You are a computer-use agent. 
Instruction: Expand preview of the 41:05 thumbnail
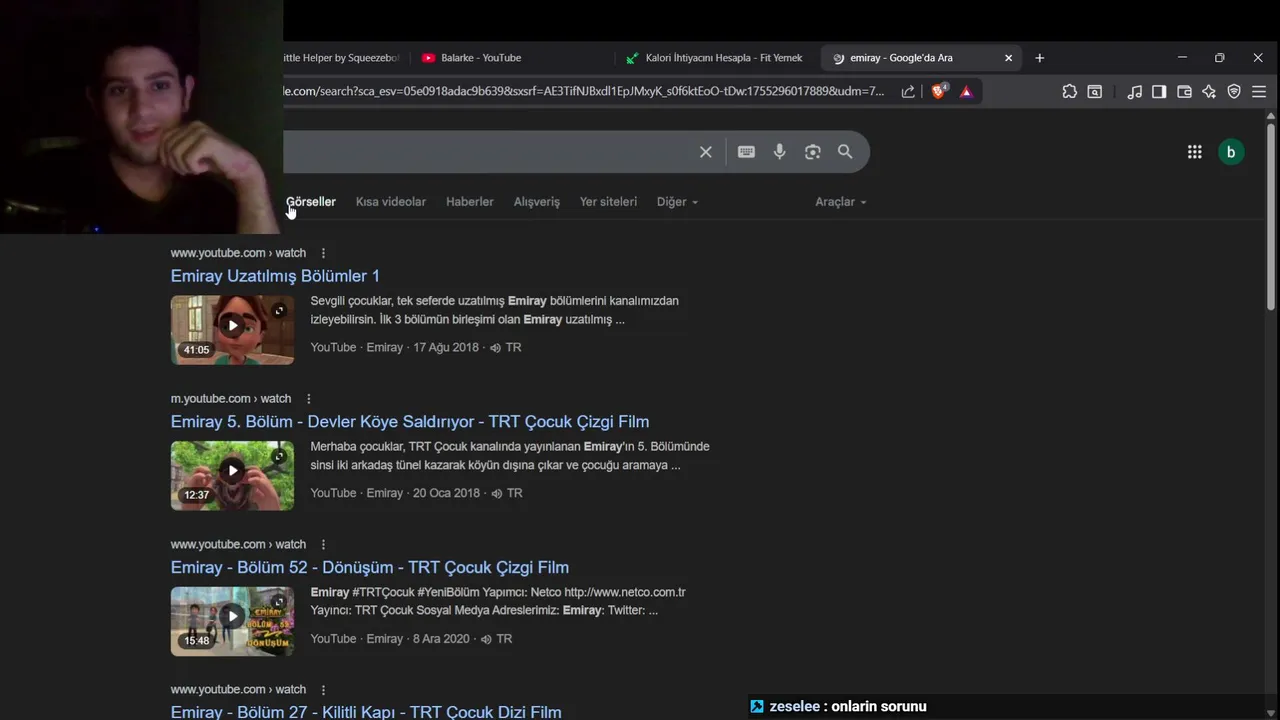coord(279,311)
